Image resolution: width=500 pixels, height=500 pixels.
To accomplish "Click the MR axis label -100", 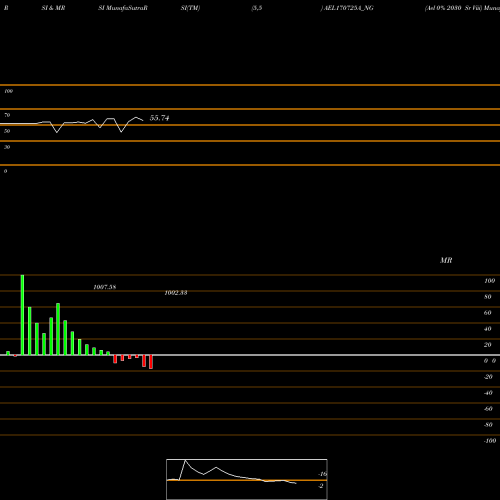I will [x=490, y=441].
